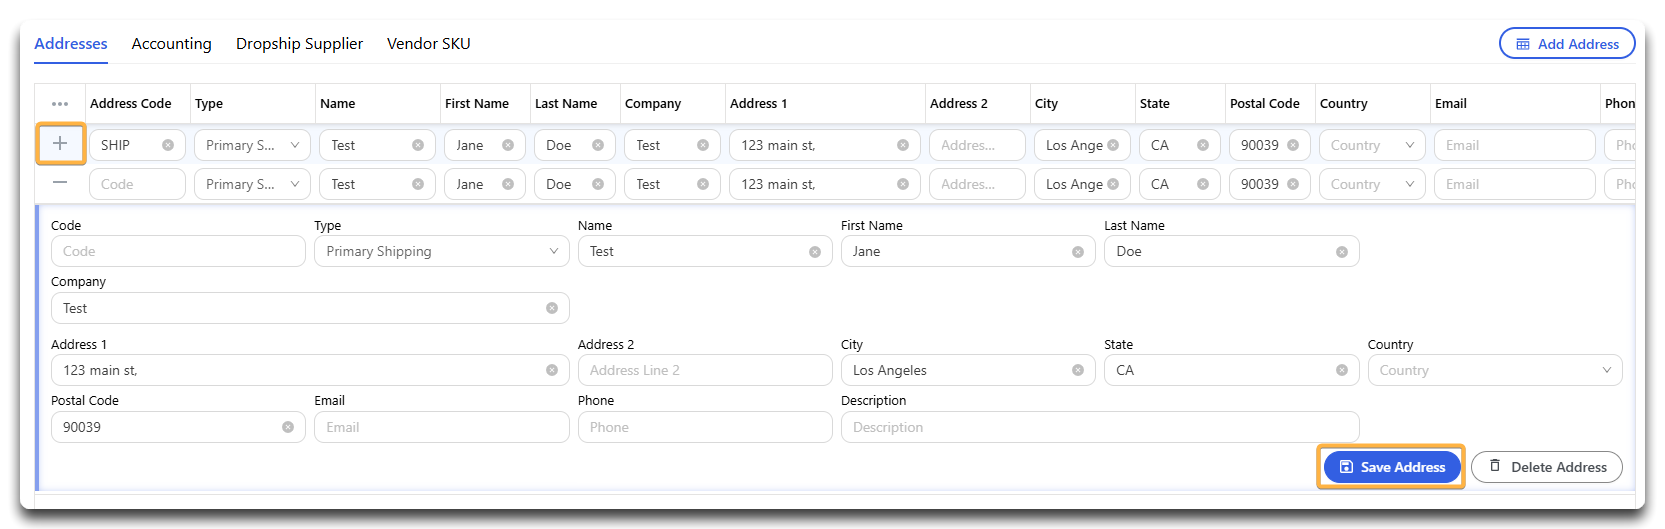Switch to the Dropship Supplier tab
1665x529 pixels.
coord(299,44)
